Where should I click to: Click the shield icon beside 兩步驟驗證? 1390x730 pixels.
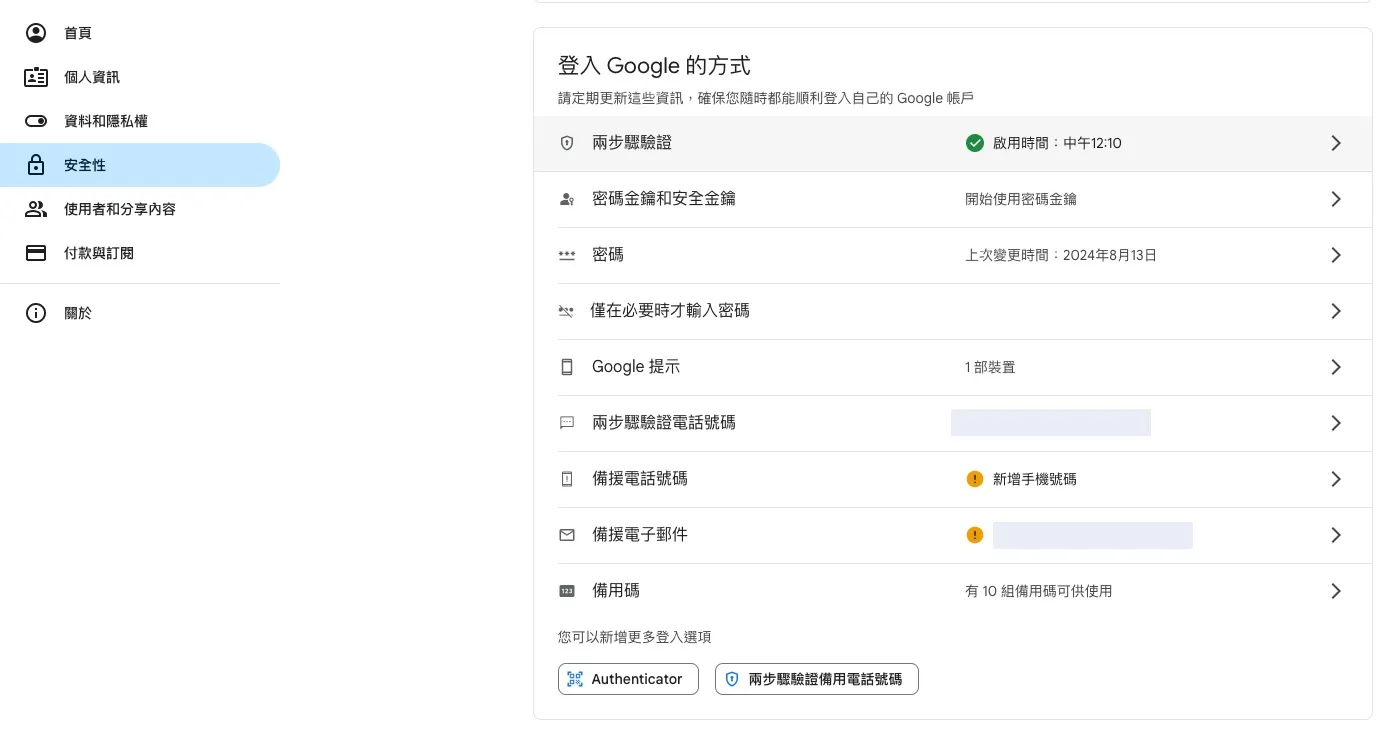(567, 143)
